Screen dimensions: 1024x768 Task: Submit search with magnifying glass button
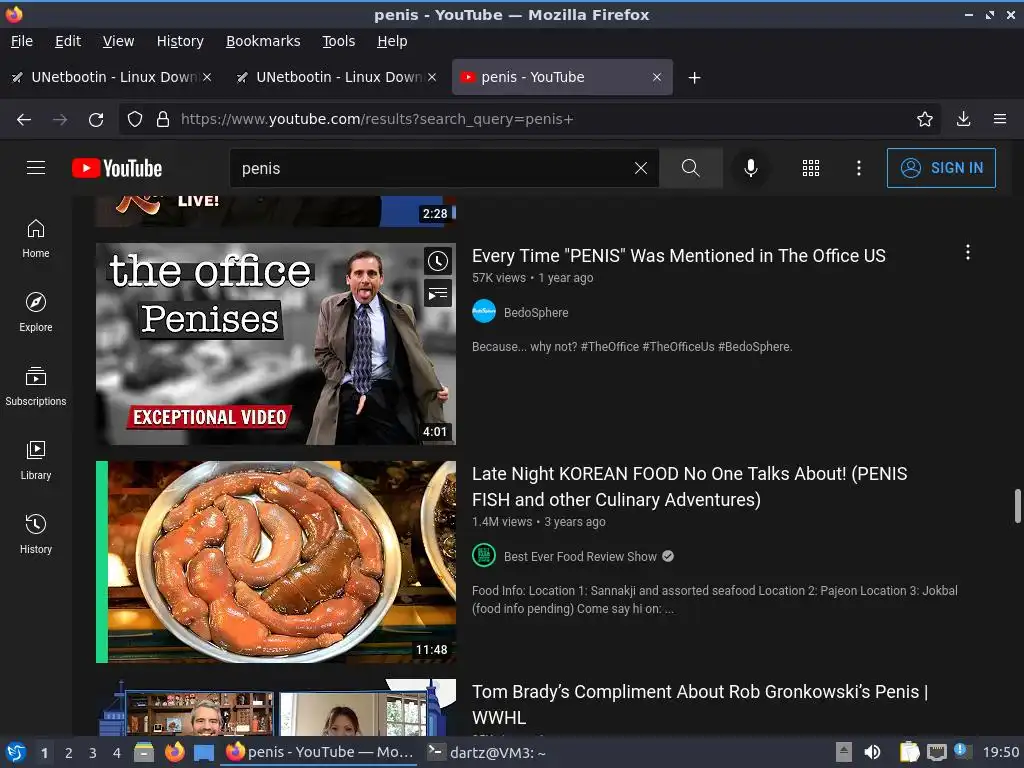click(x=690, y=168)
